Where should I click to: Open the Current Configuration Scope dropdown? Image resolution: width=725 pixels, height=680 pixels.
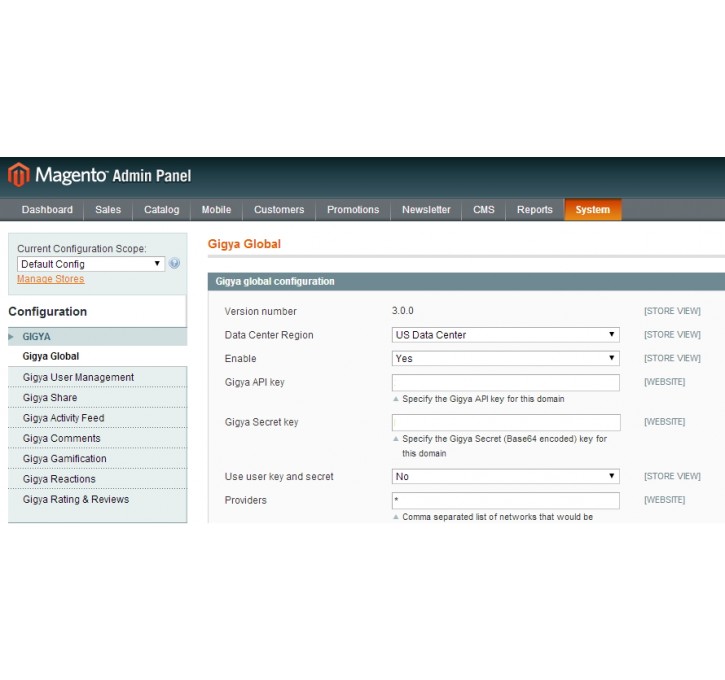click(91, 264)
